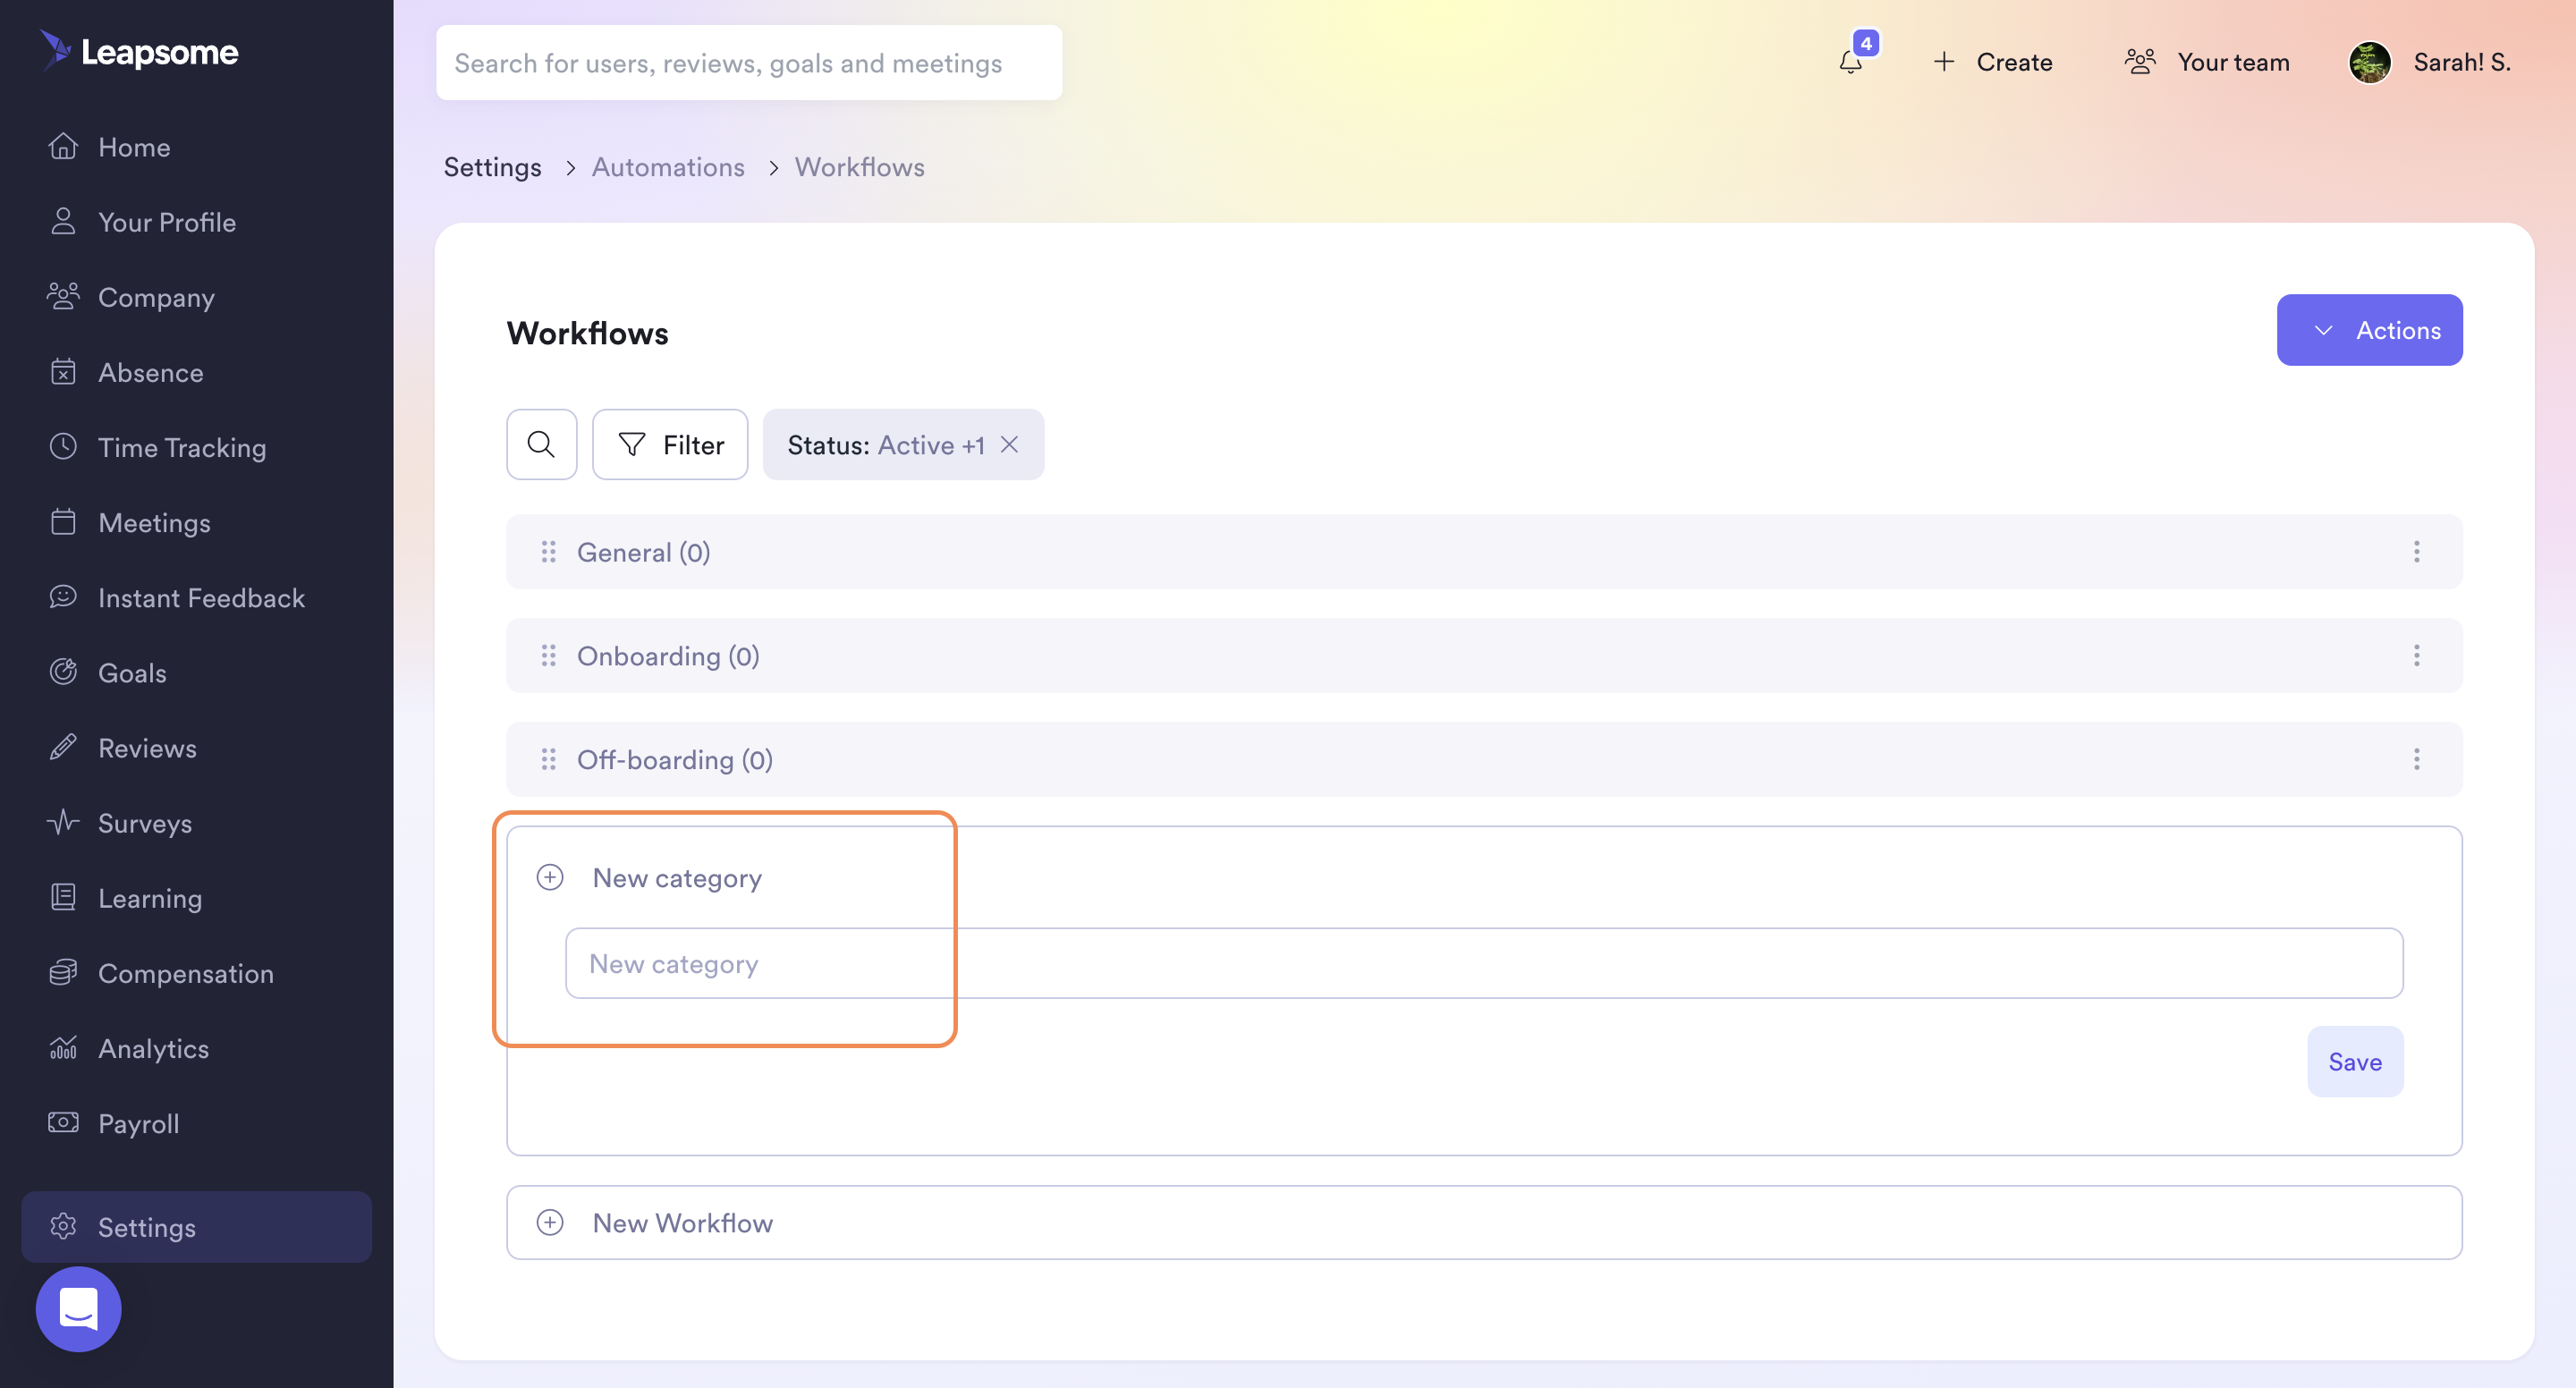2576x1388 pixels.
Task: Click the Off-boarding (0) category row
Action: pyautogui.click(x=1484, y=760)
